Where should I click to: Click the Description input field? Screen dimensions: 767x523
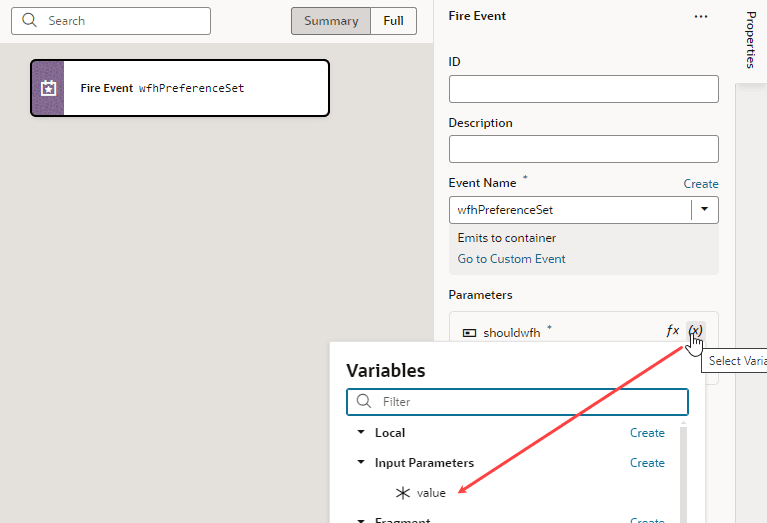(584, 149)
